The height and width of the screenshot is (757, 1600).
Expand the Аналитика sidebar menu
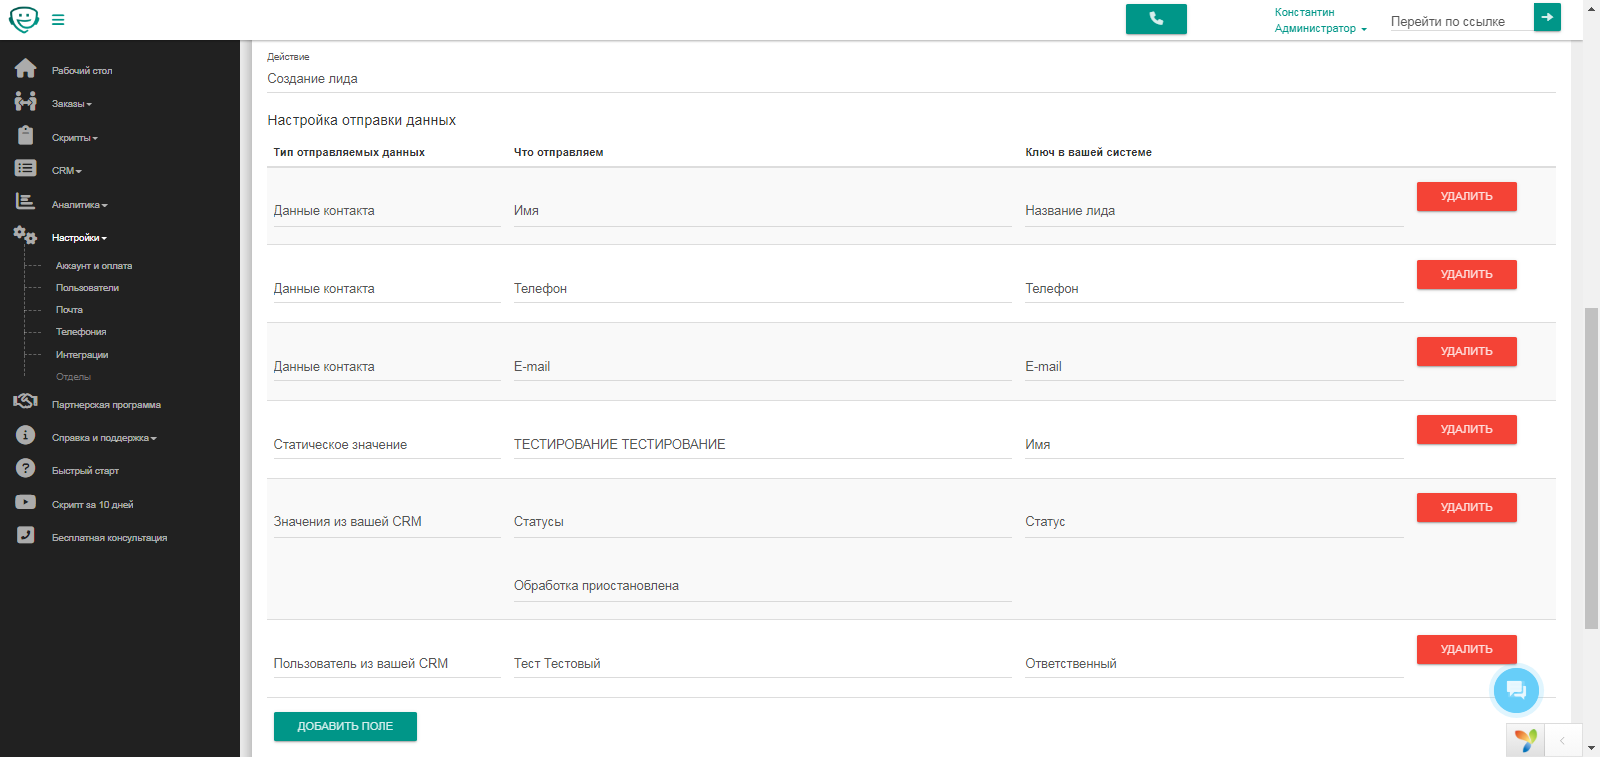pyautogui.click(x=78, y=205)
